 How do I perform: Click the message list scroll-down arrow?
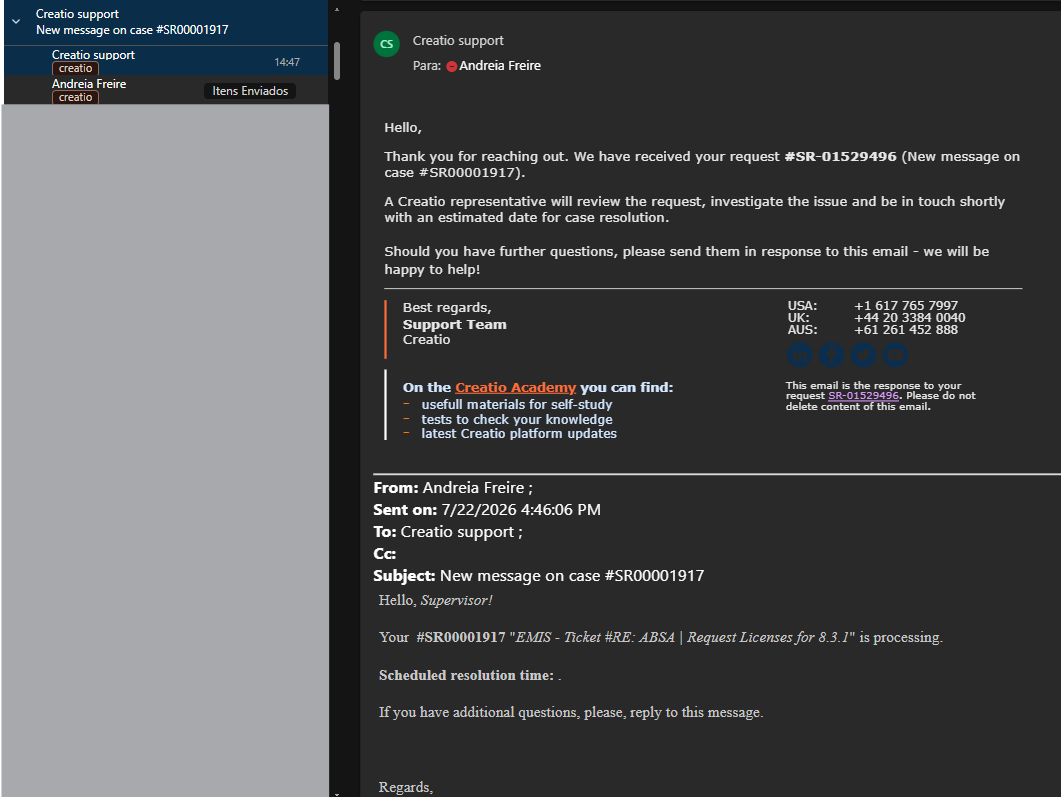(x=337, y=793)
